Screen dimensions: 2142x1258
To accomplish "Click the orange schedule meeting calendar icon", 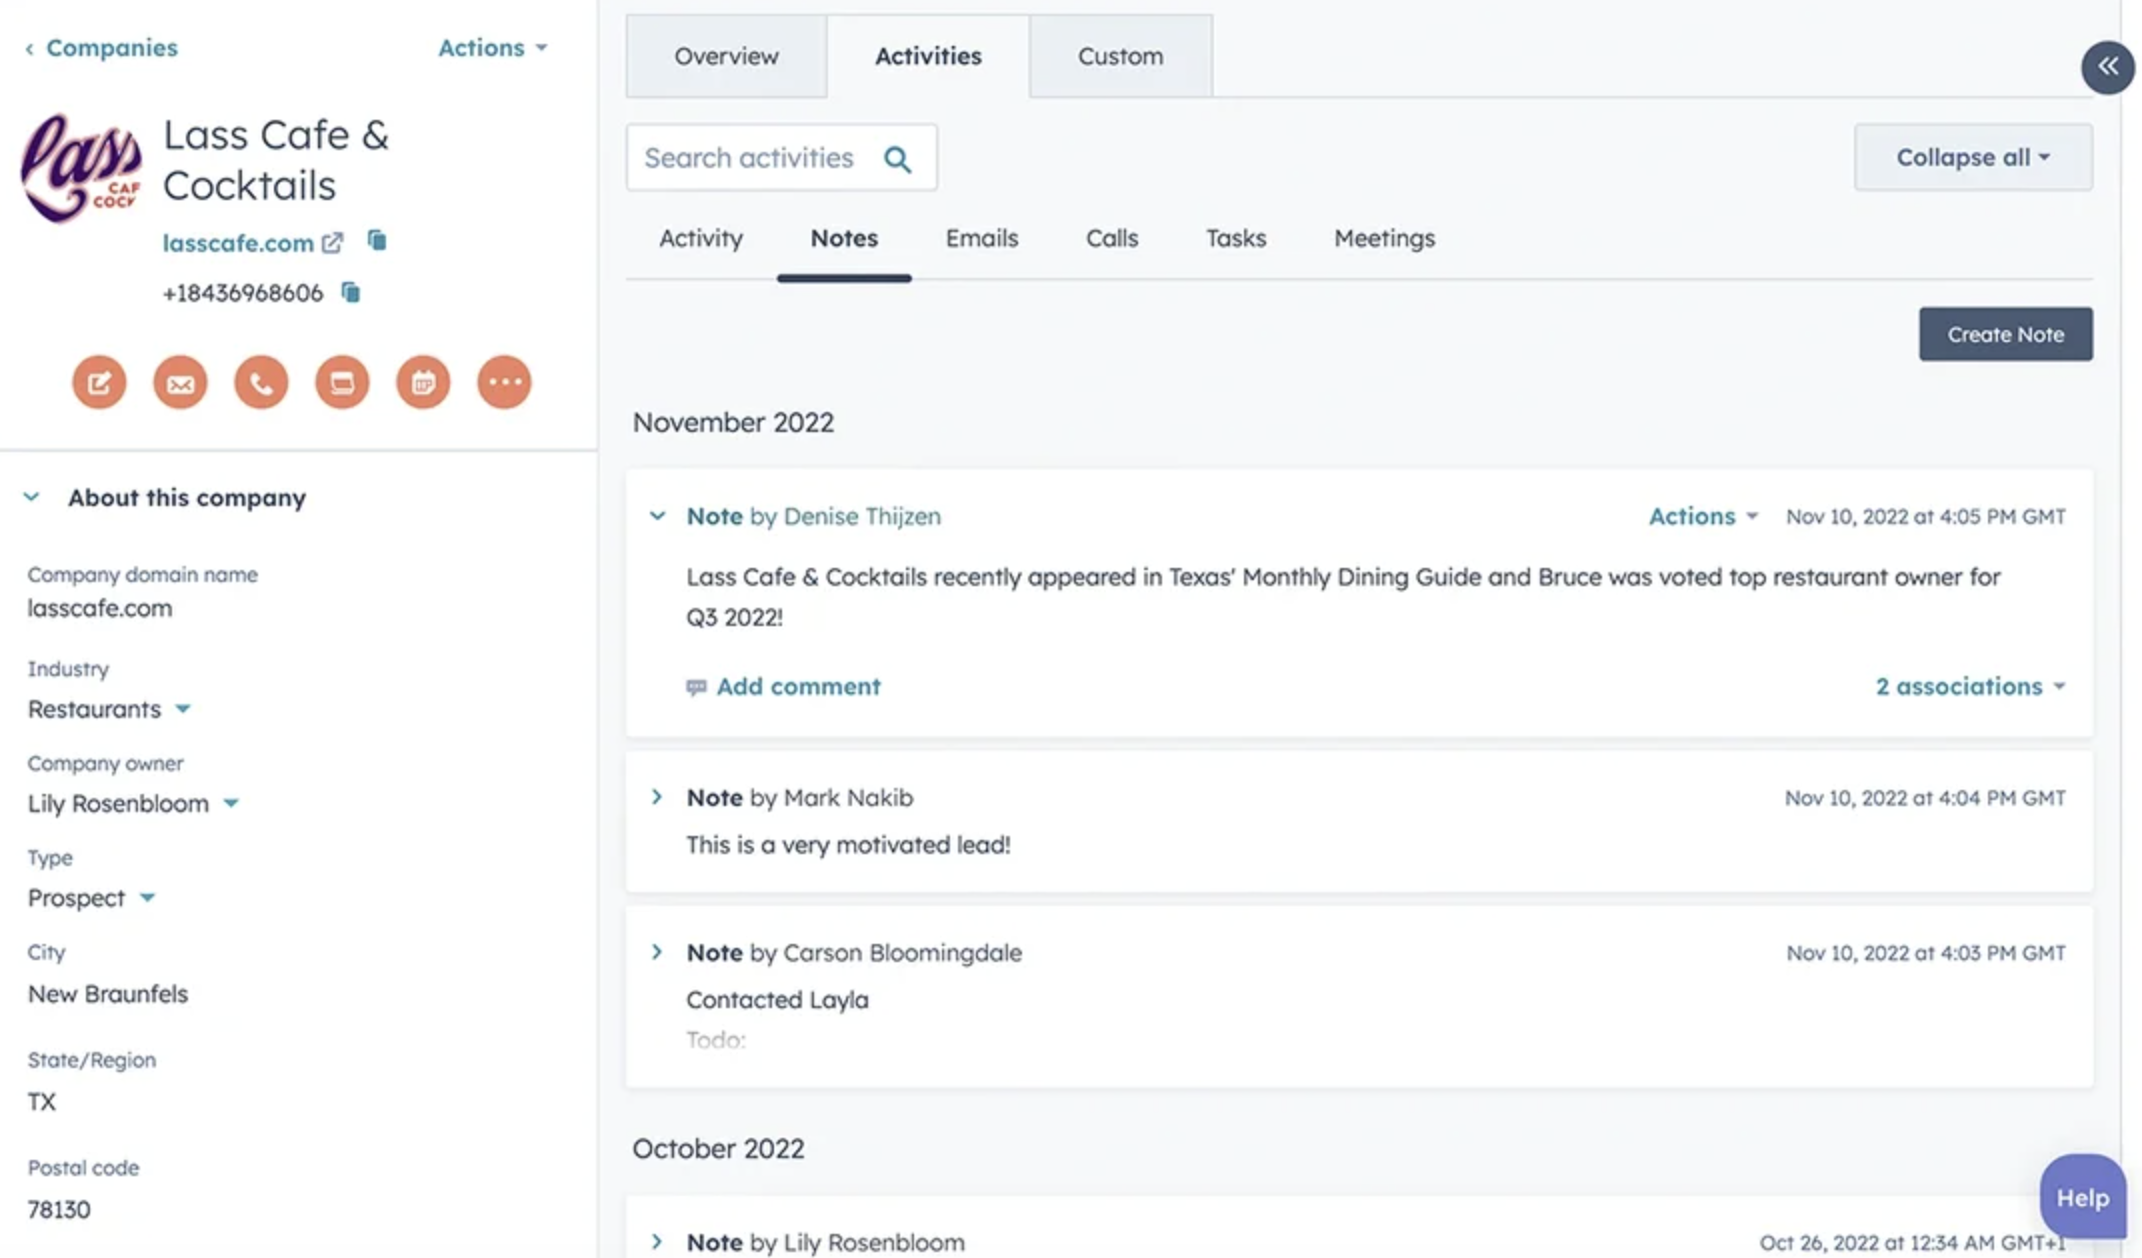I will 423,382.
